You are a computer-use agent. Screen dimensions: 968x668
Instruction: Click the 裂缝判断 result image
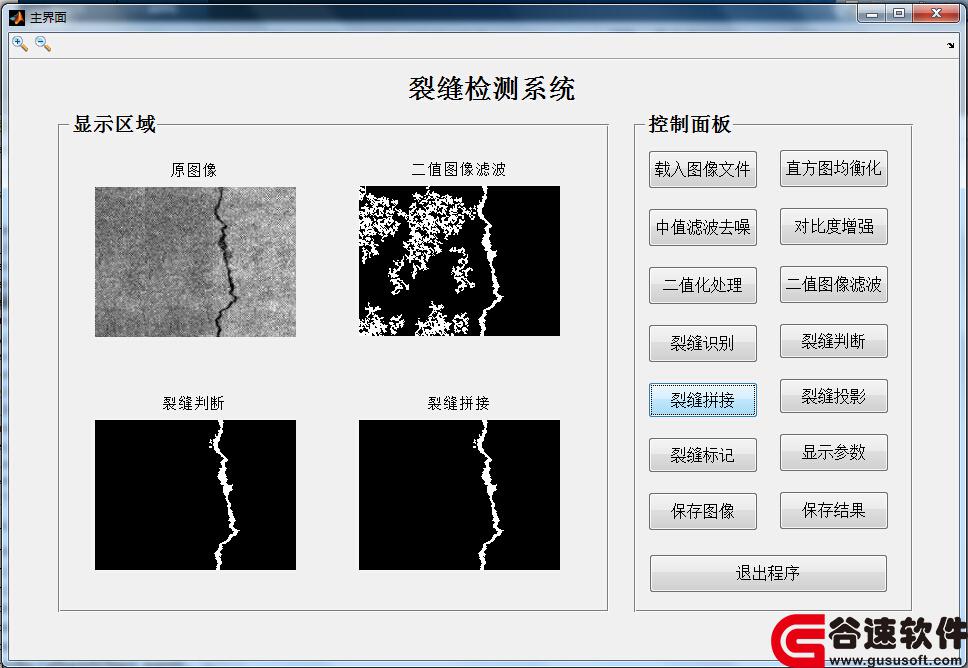[x=195, y=495]
